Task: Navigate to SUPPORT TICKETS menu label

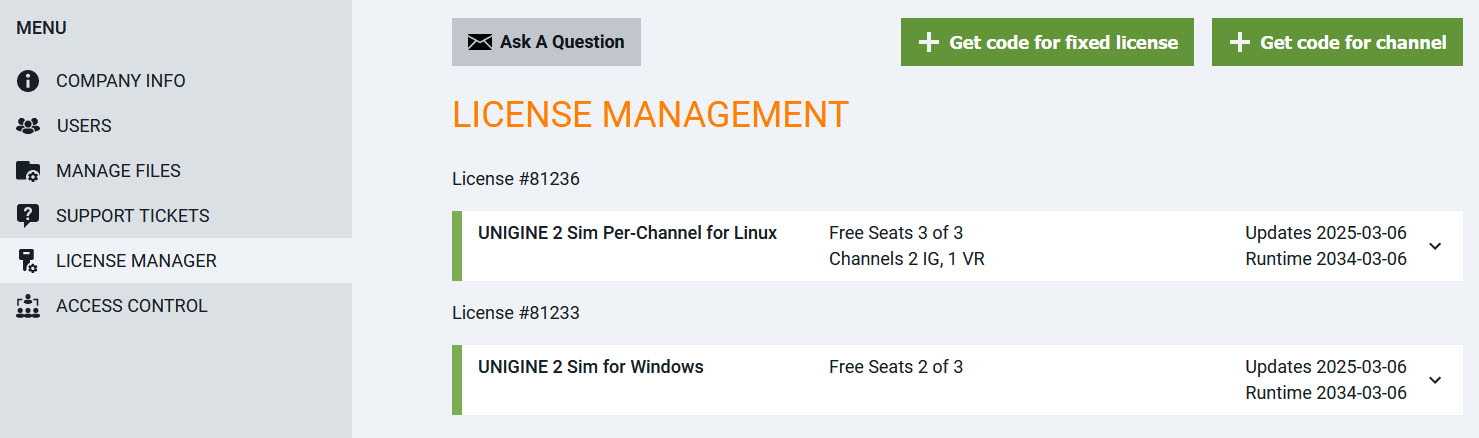Action: coord(133,216)
